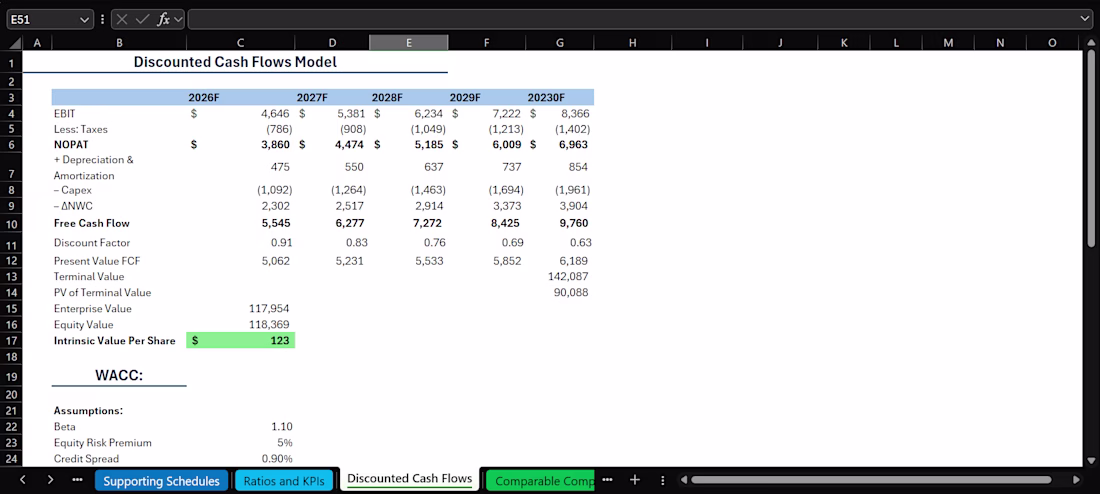Select column H header
The image size is (1100, 494).
pos(632,43)
